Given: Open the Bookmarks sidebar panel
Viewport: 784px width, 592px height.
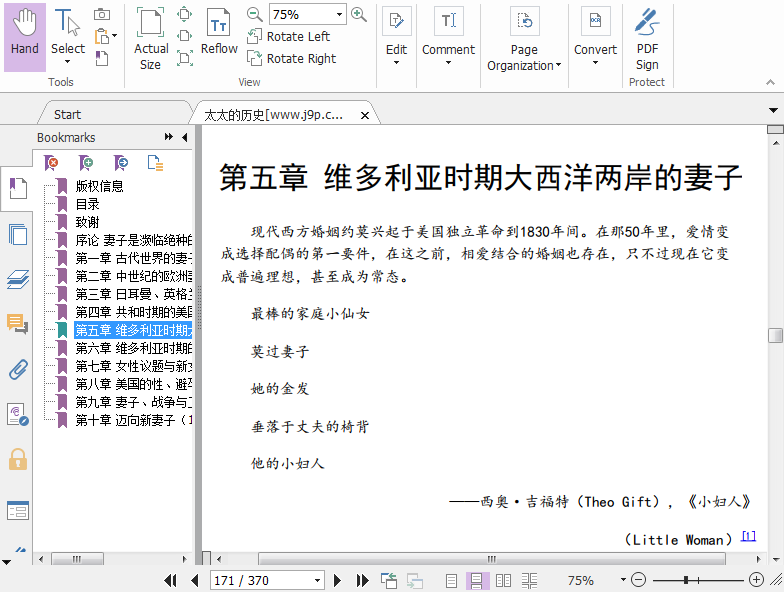Looking at the screenshot, I should (18, 188).
